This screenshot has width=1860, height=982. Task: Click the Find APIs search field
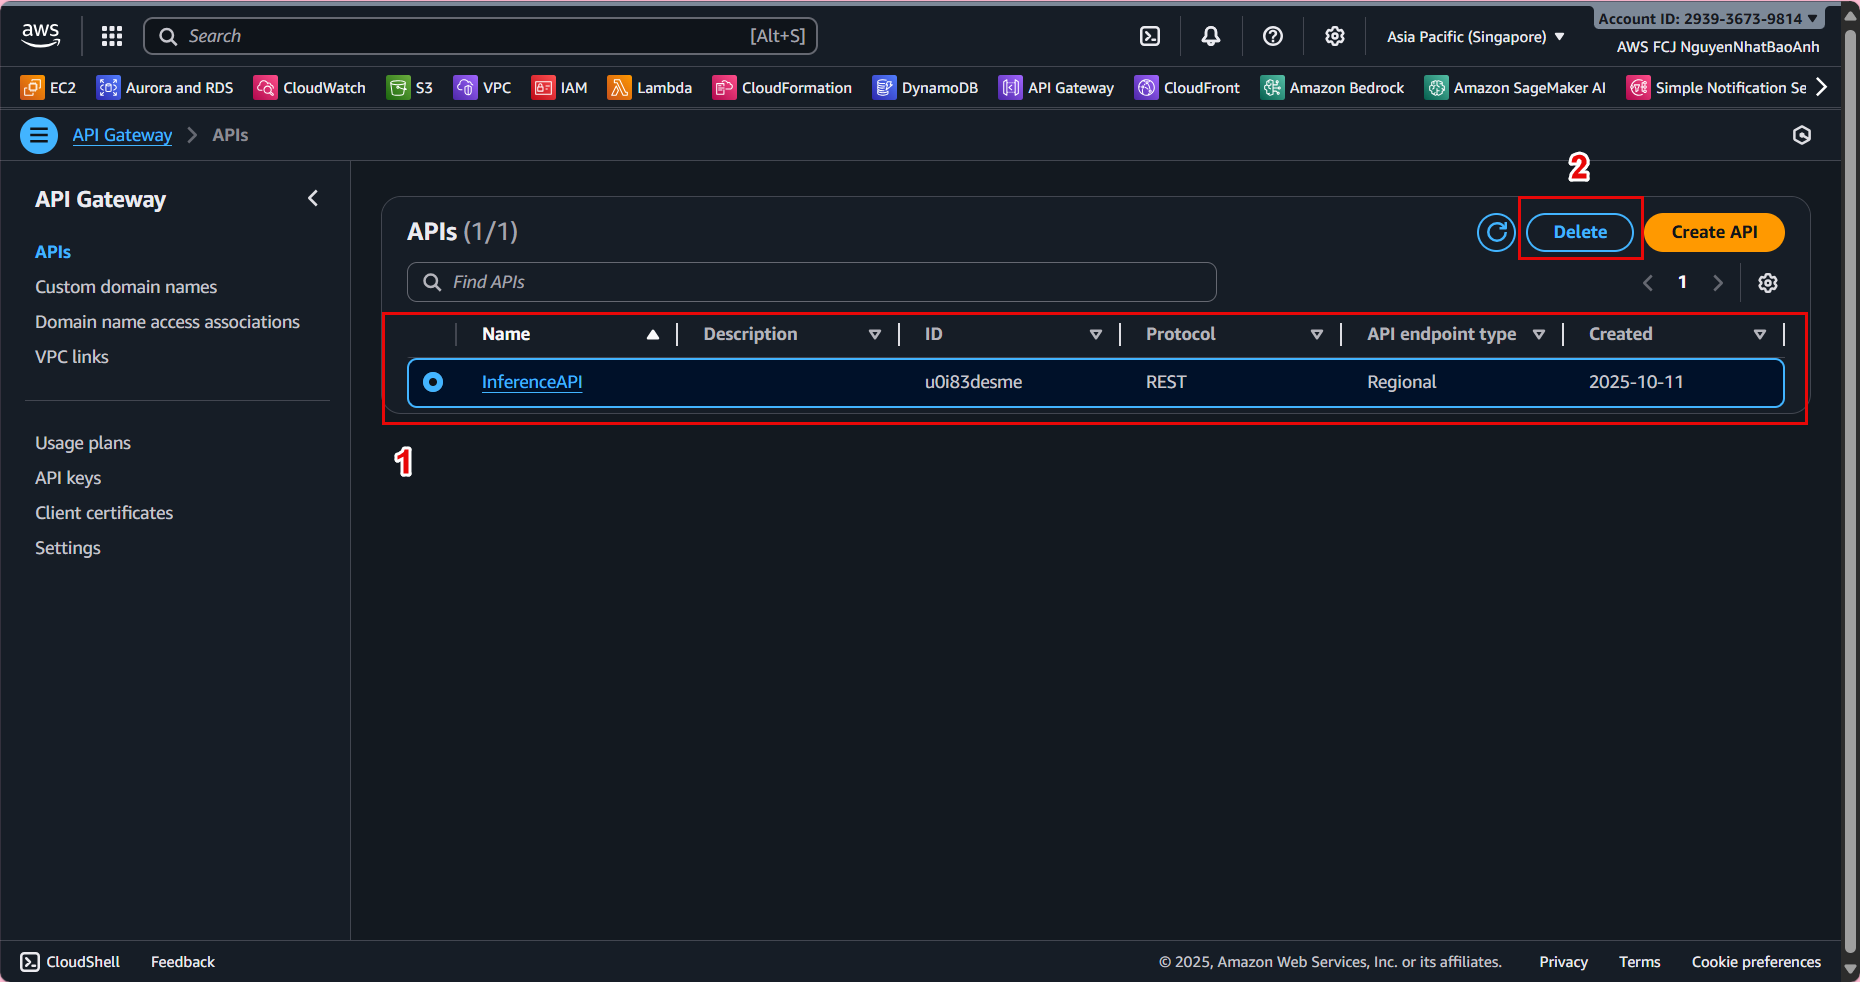812,282
